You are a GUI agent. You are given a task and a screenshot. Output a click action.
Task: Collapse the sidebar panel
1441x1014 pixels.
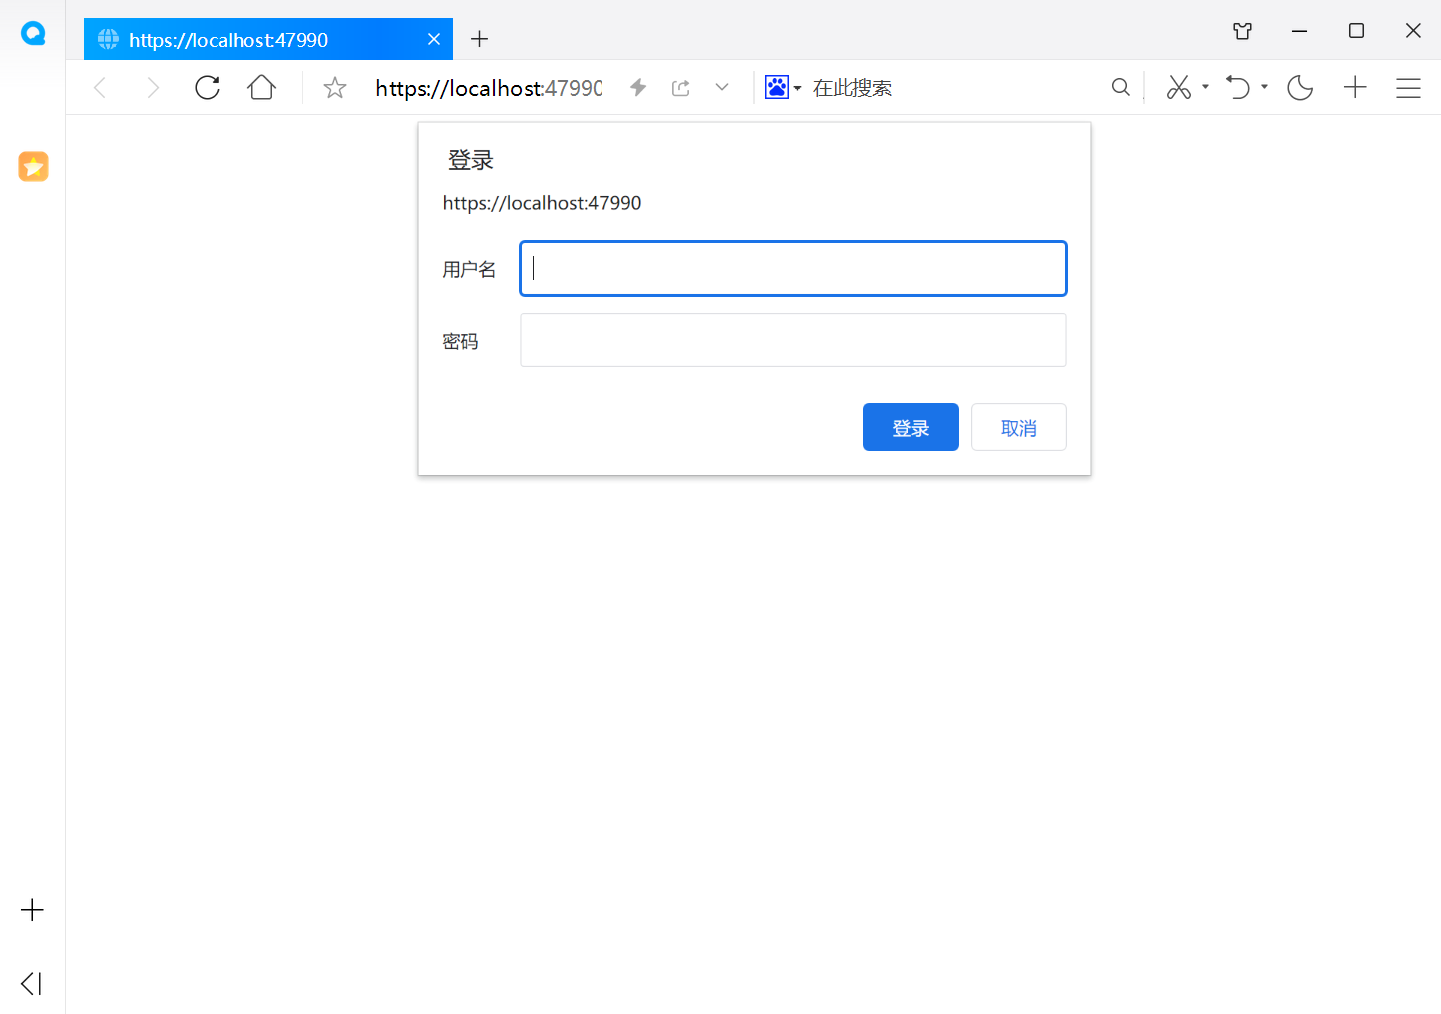click(32, 983)
